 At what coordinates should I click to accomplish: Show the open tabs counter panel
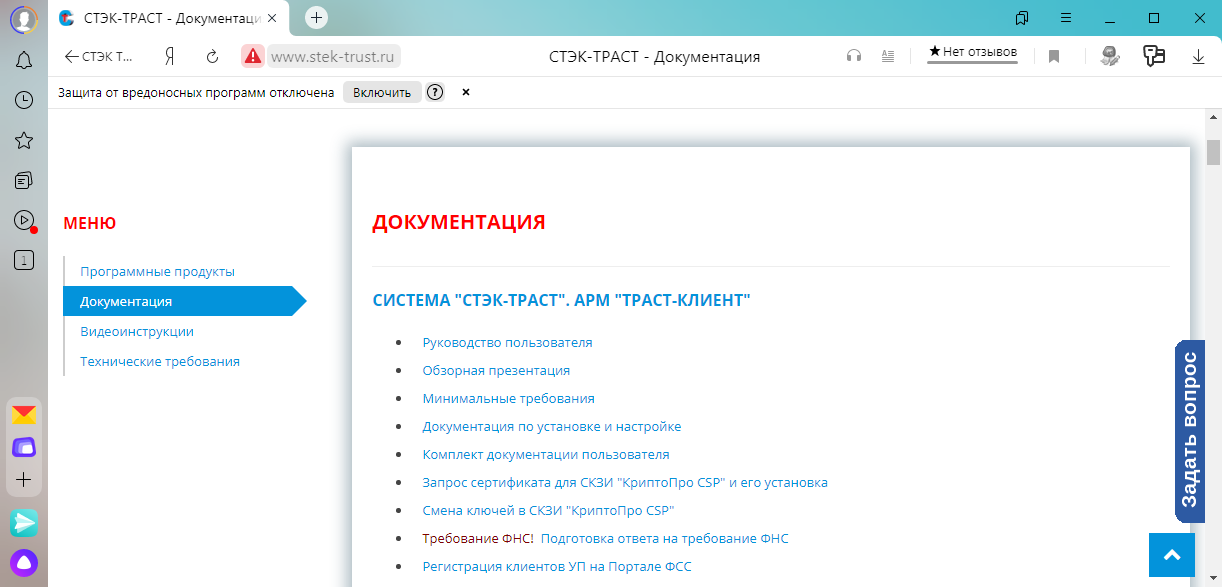(x=24, y=260)
